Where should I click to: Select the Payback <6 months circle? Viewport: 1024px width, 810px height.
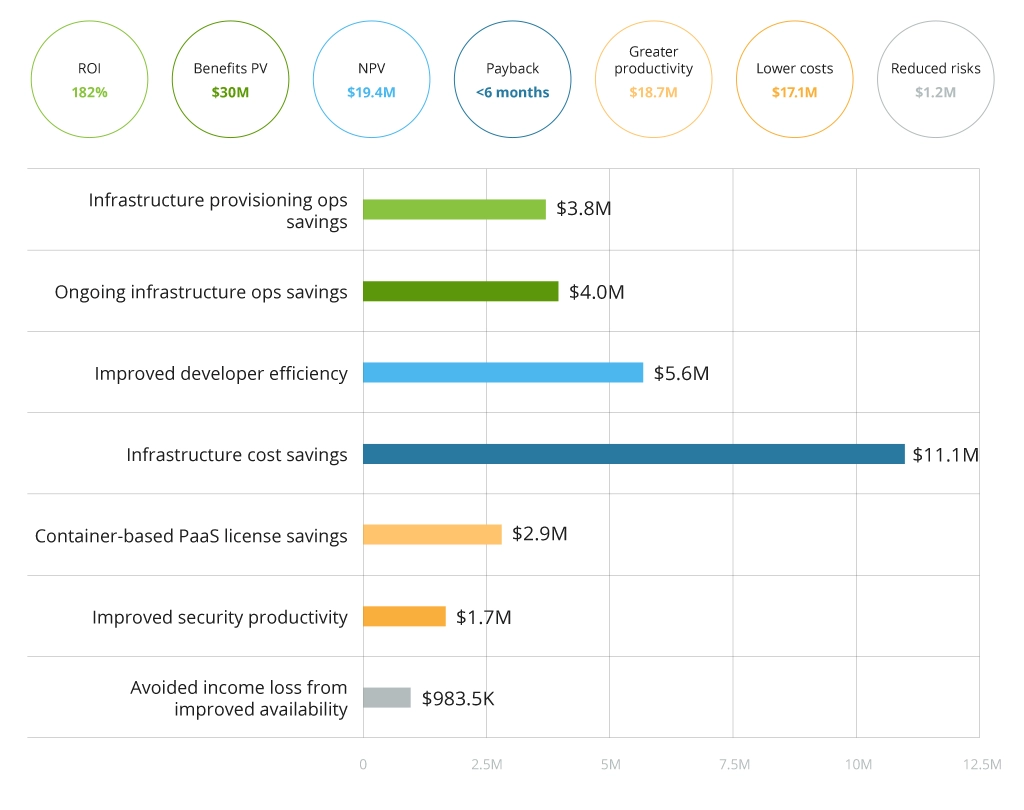[x=513, y=79]
